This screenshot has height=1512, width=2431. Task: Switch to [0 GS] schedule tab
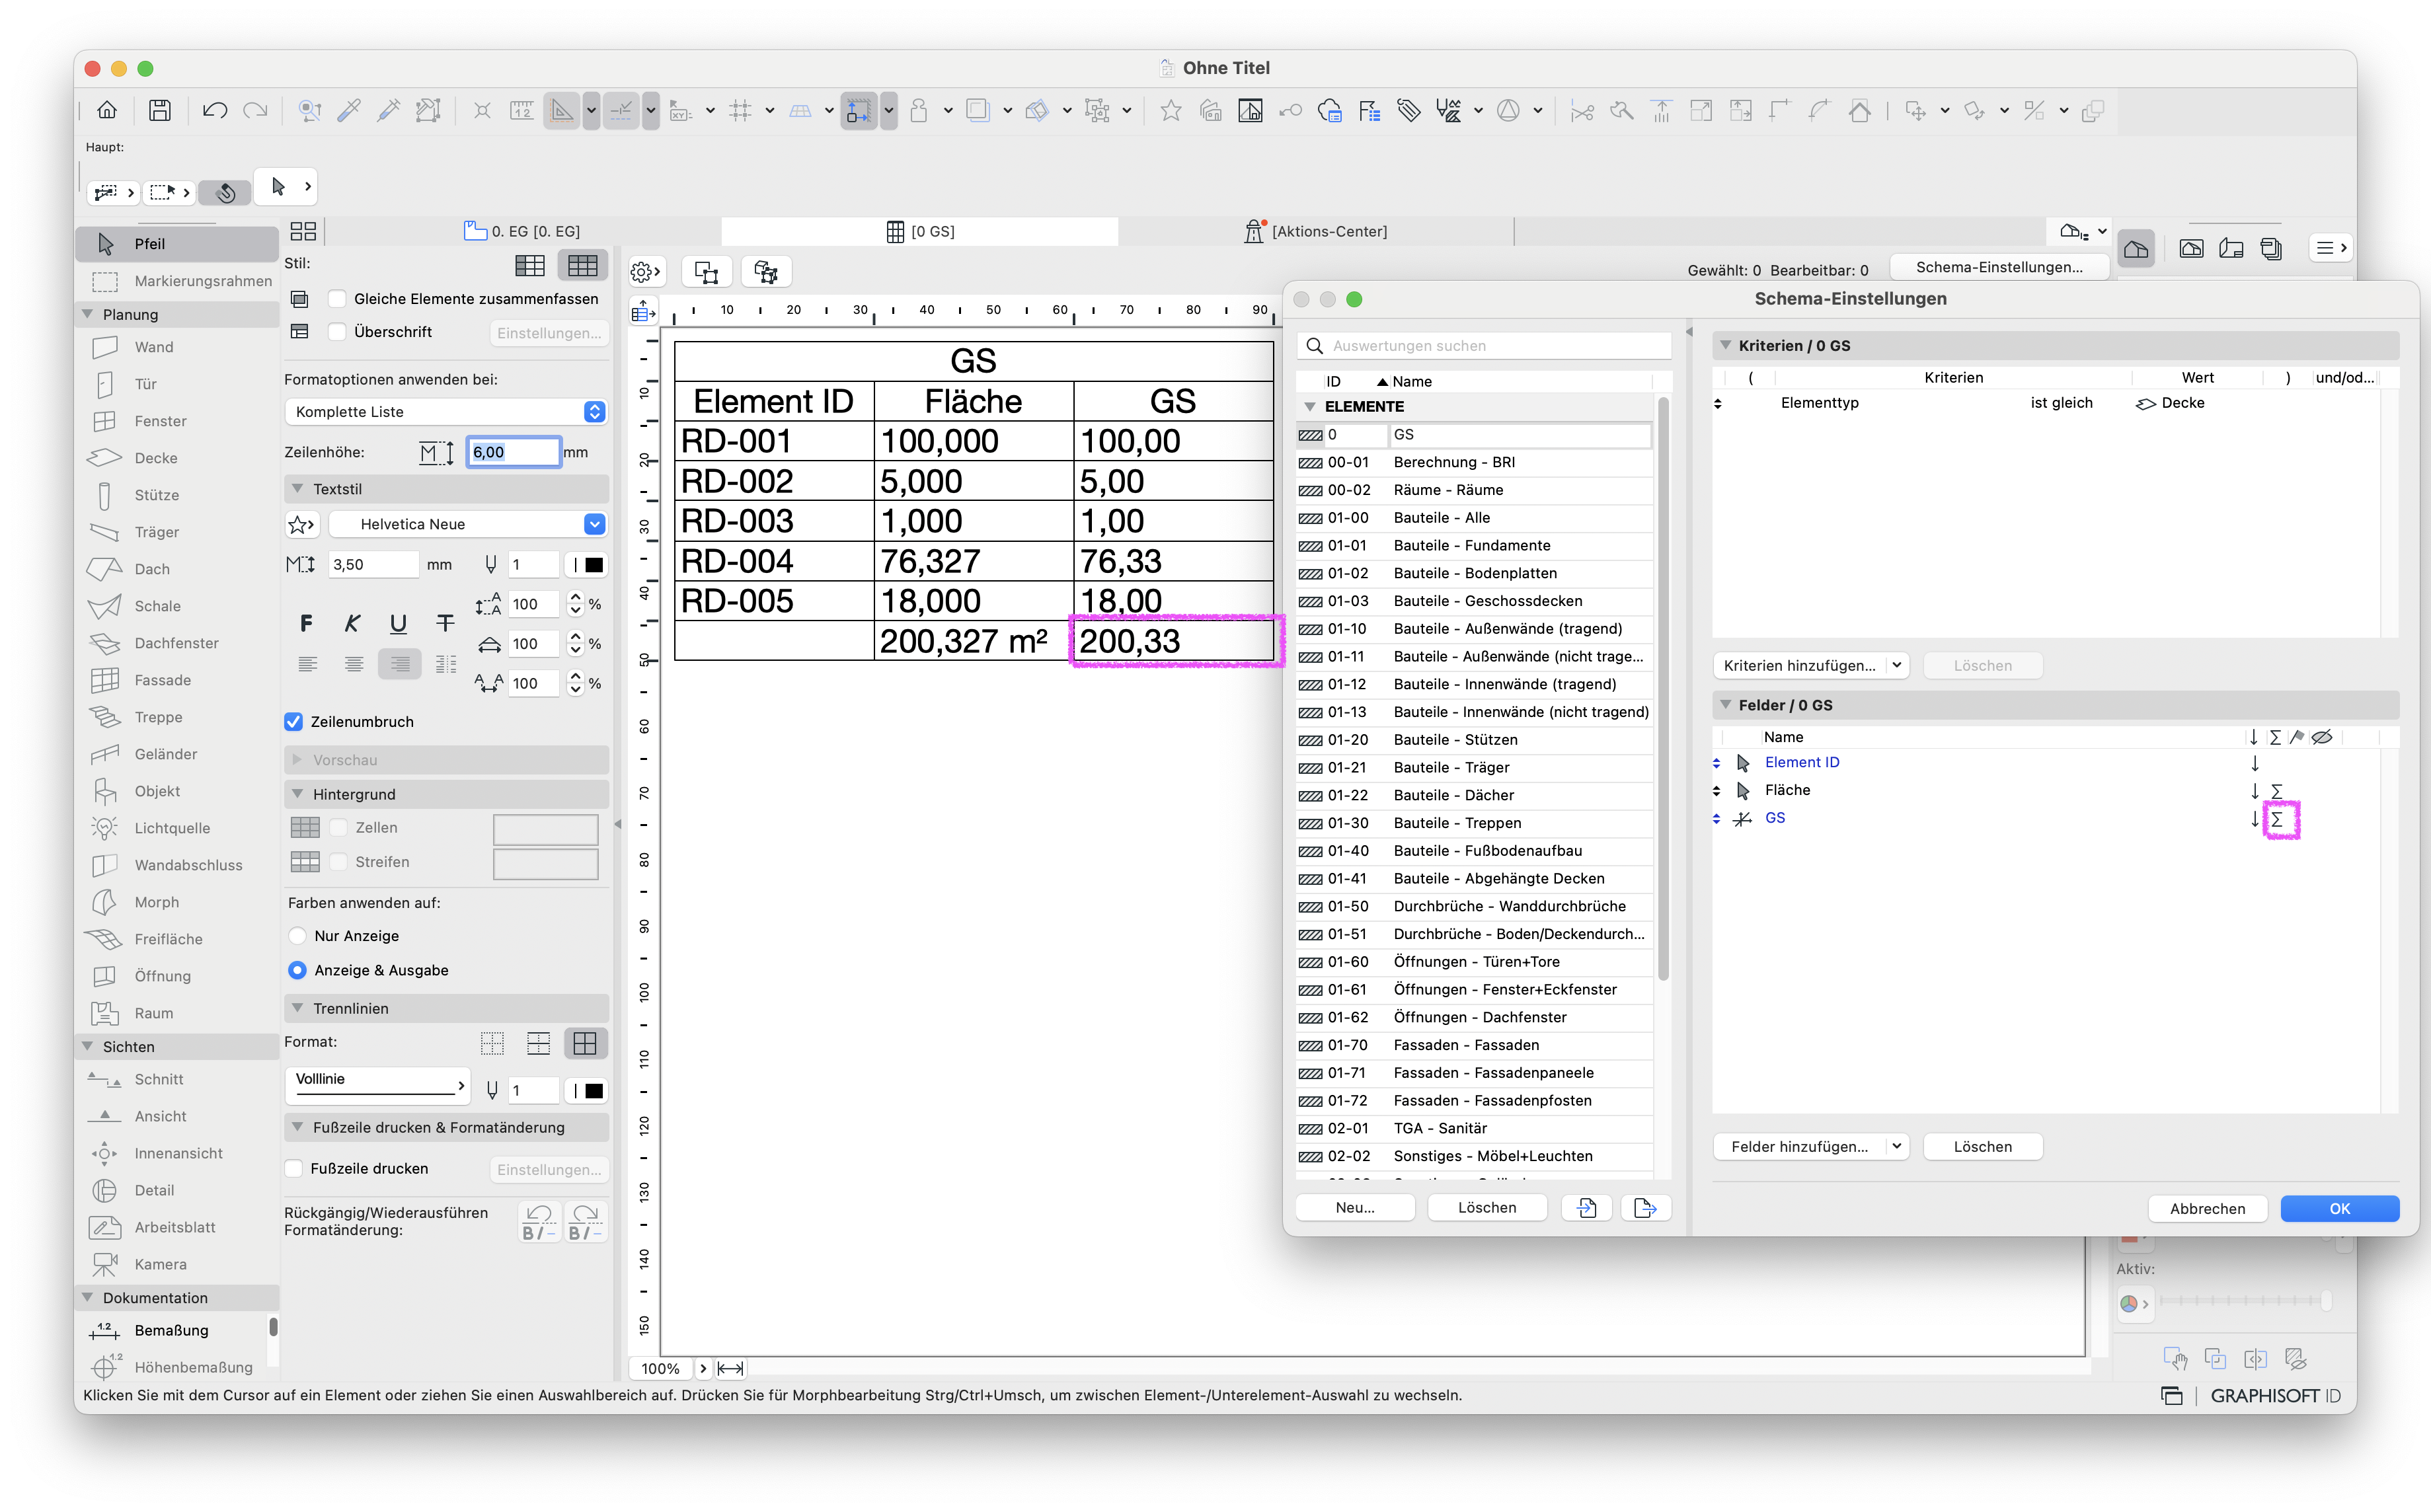click(x=920, y=231)
